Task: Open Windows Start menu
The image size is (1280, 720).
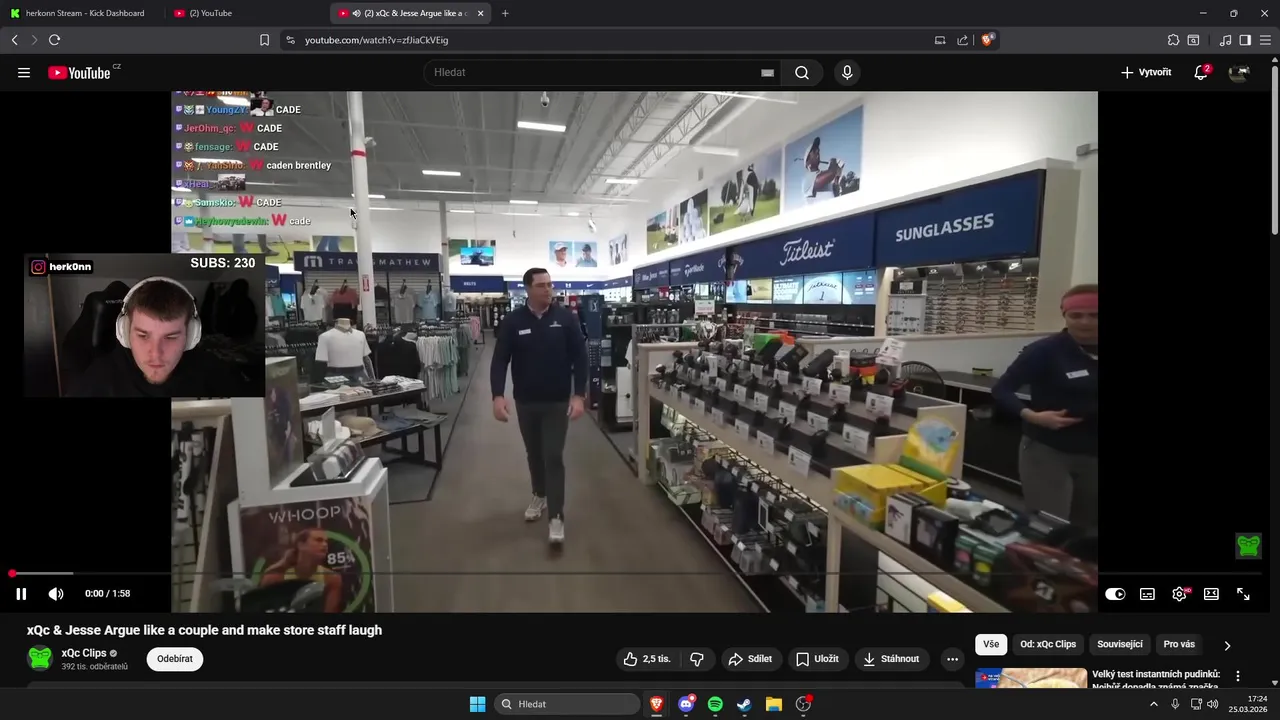Action: click(478, 704)
